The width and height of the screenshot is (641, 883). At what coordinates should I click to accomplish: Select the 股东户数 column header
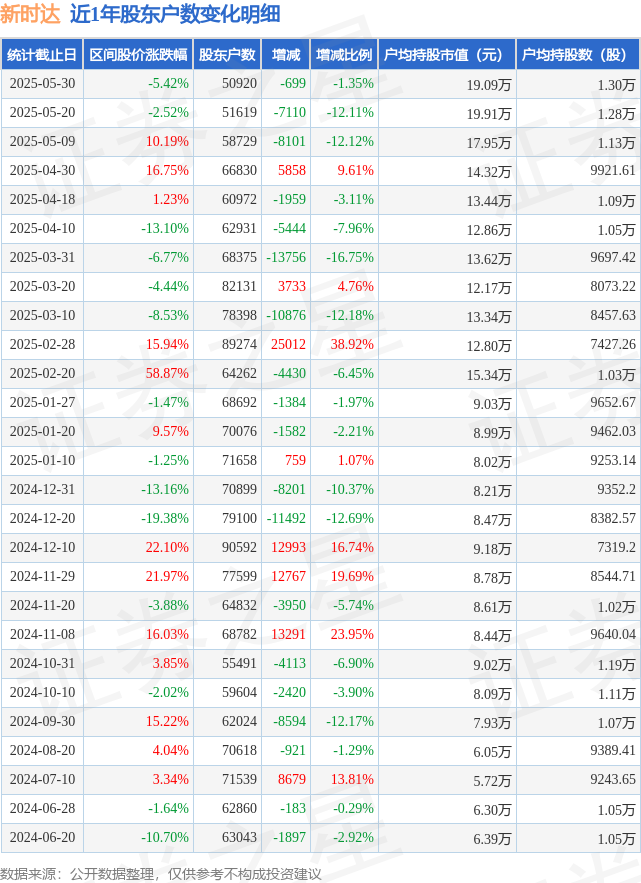point(227,55)
